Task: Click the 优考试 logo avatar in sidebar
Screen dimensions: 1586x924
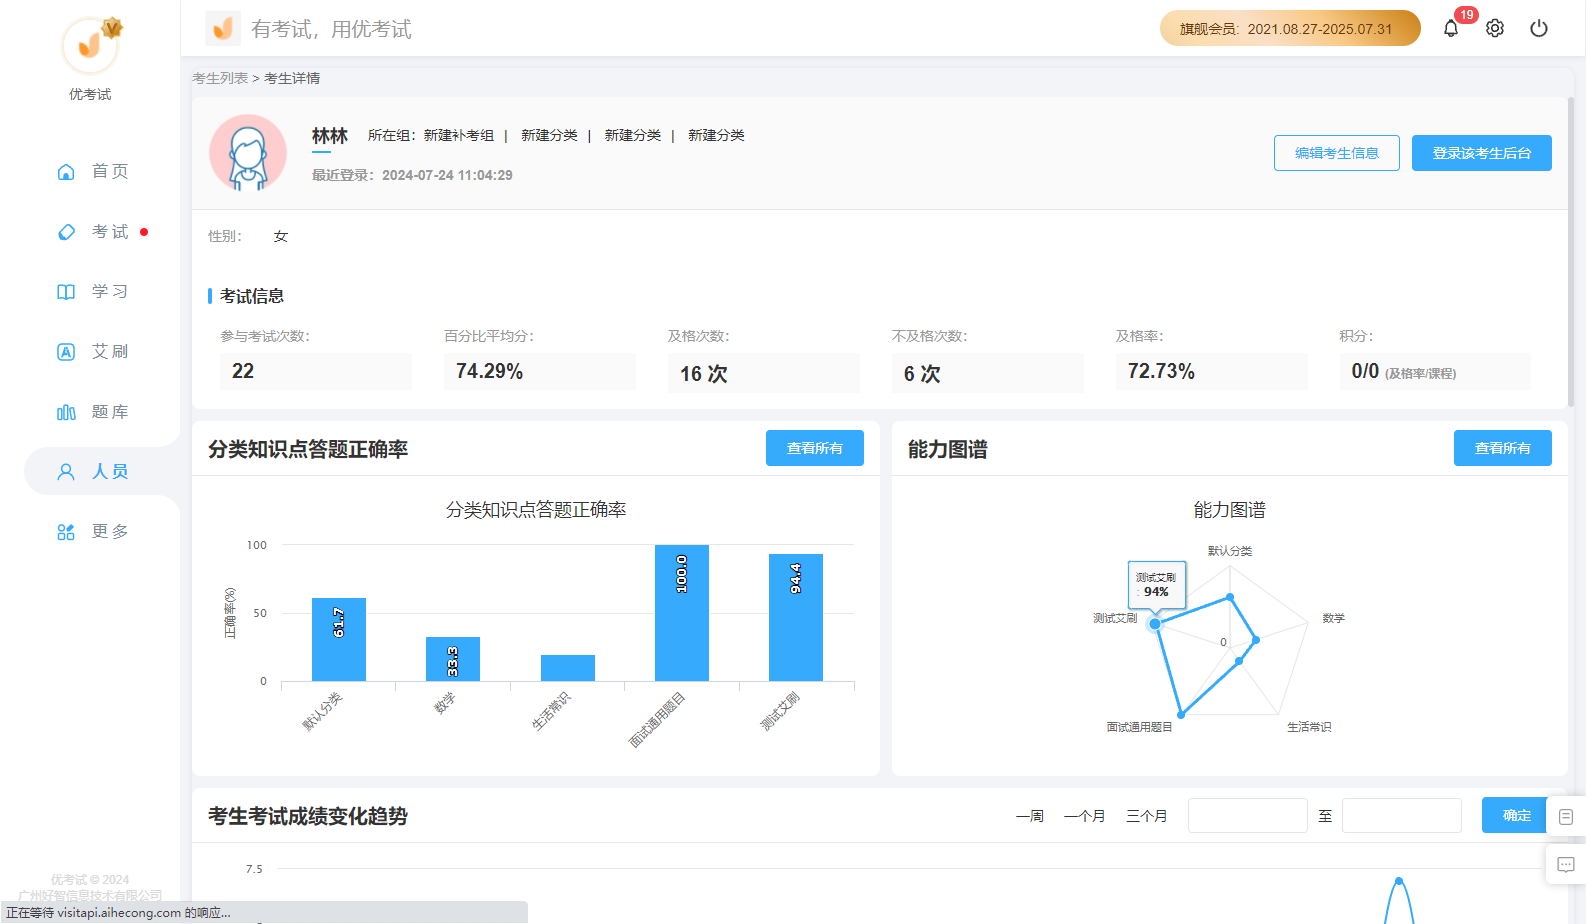Action: click(x=90, y=46)
